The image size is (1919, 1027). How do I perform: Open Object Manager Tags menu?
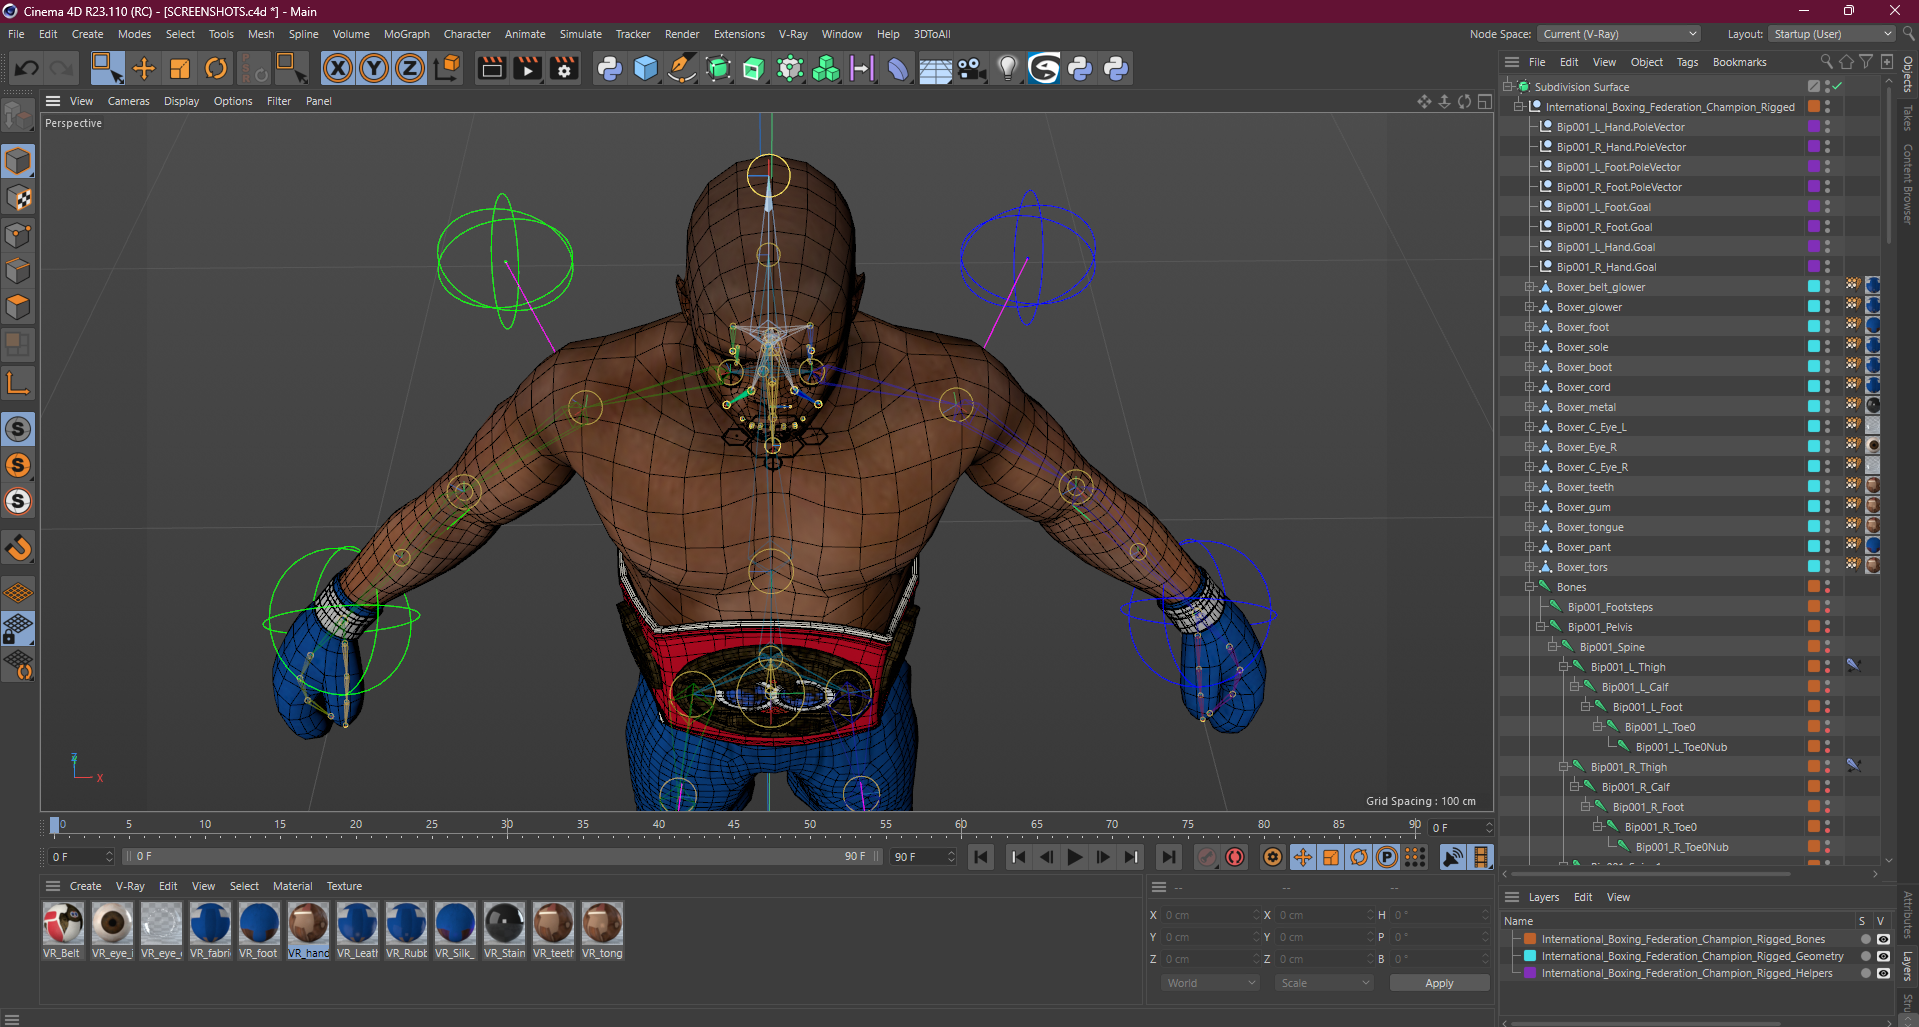click(x=1687, y=62)
